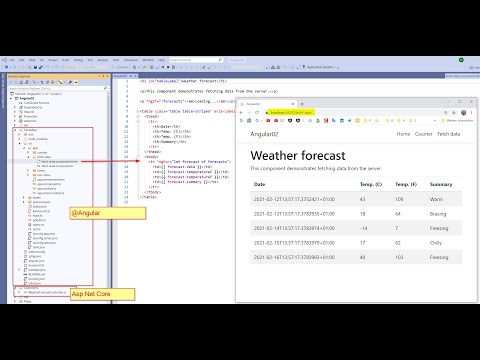Select angular.json in Solution Explorer
480x360 pixels.
36,261
